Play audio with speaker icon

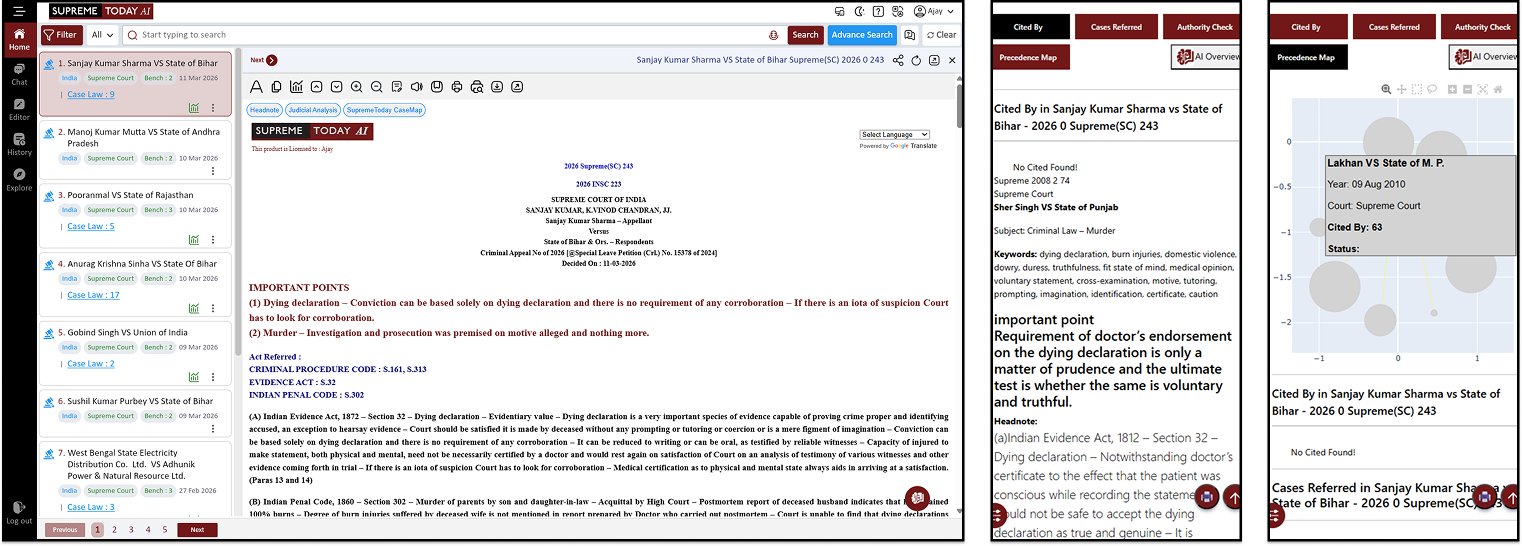click(x=417, y=87)
